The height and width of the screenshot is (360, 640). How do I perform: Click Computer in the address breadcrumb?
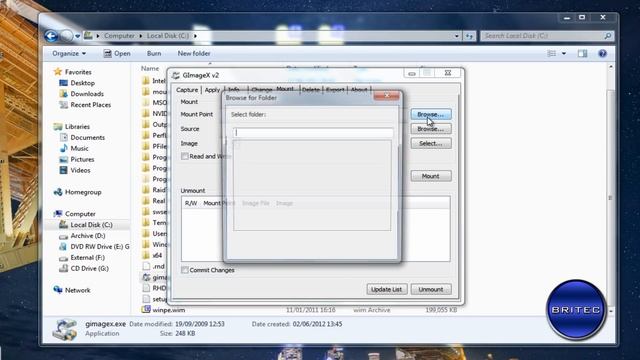tap(119, 36)
